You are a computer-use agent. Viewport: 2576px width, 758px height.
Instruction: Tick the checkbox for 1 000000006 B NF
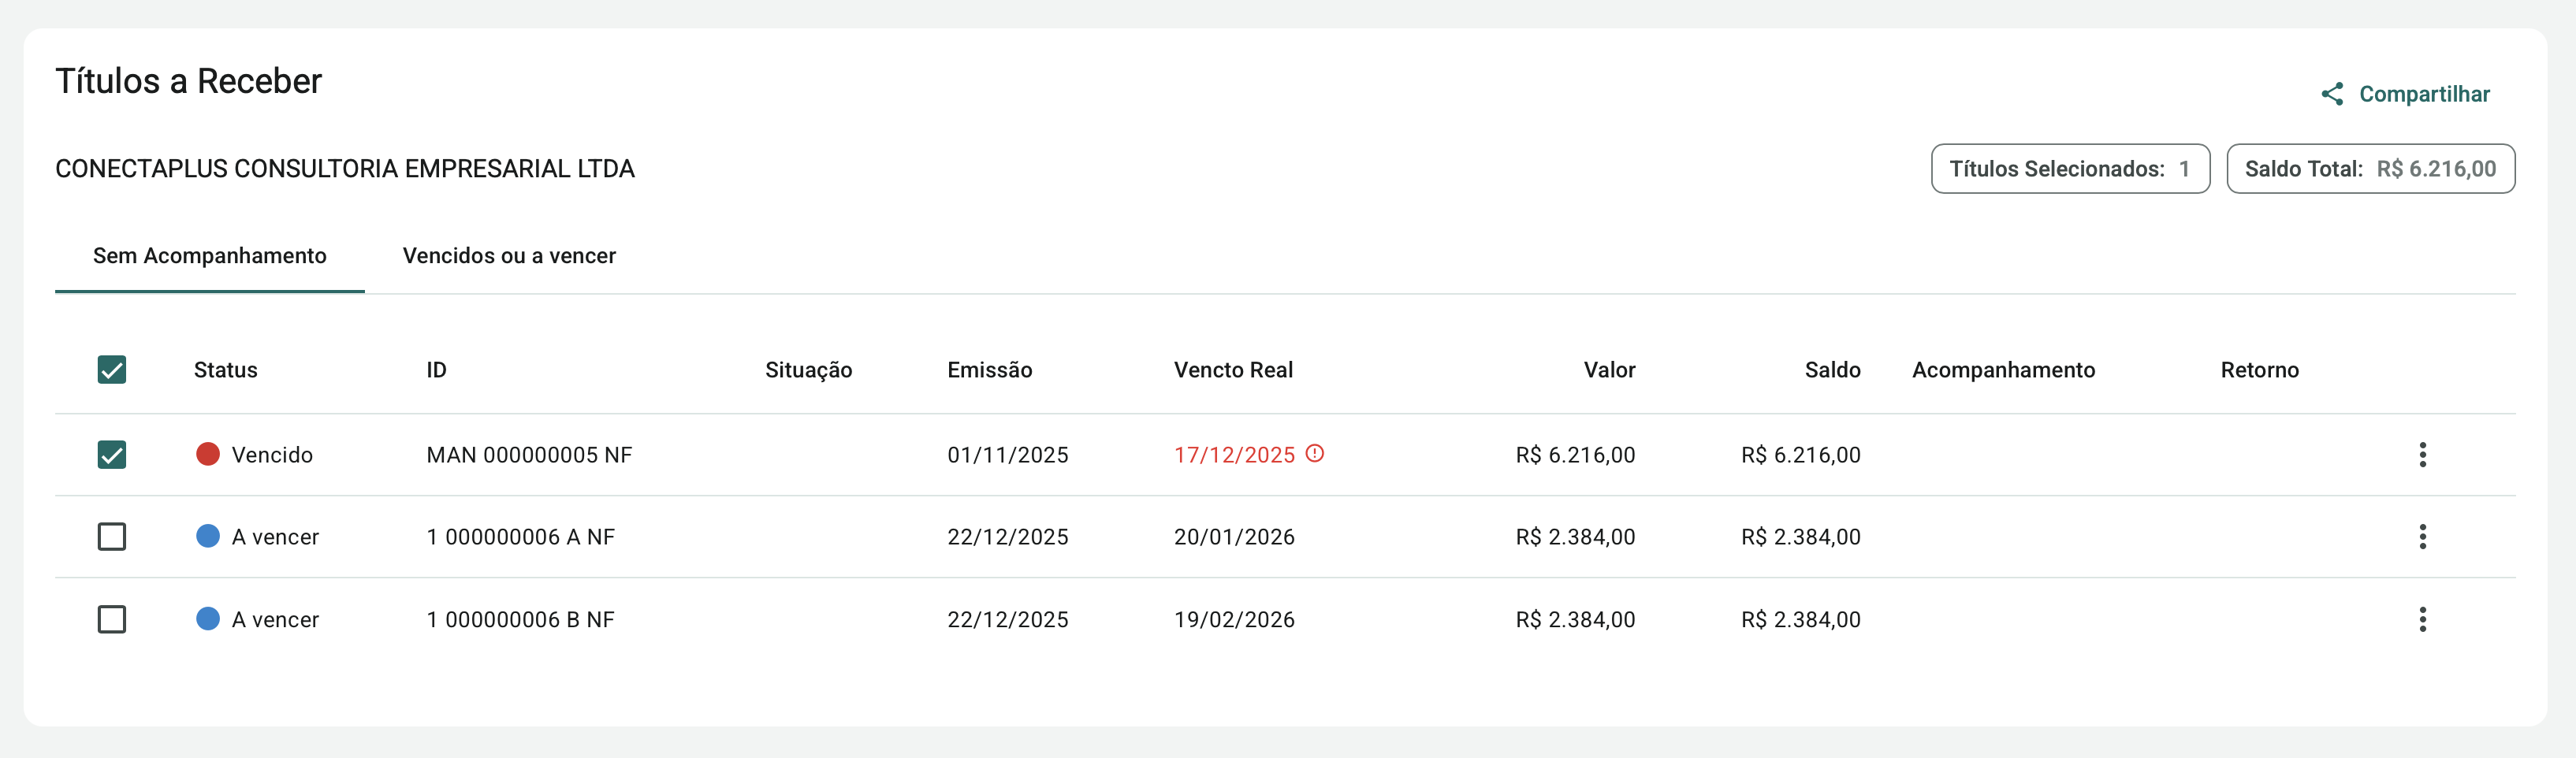(112, 620)
